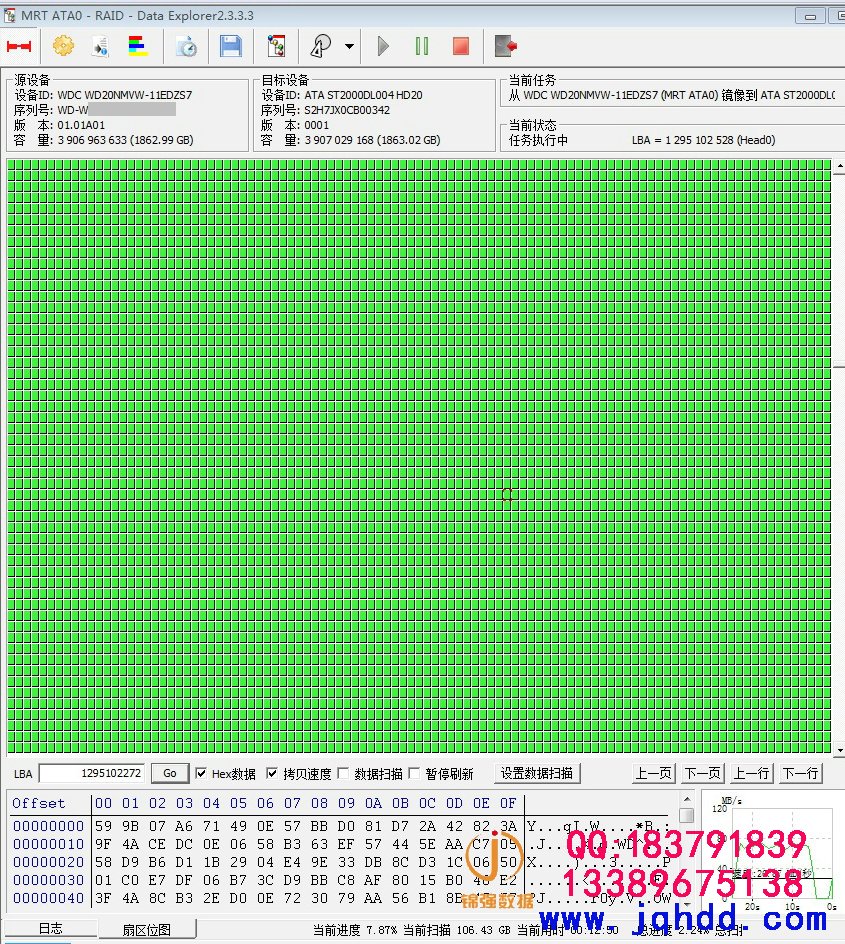Toggle the 拷贝速度 checkbox
Viewport: 845px width, 944px height.
272,773
